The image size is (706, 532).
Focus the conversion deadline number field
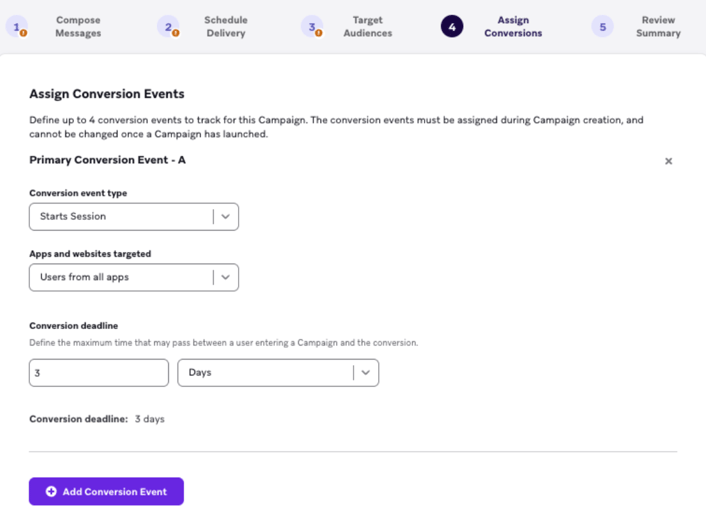pos(99,373)
